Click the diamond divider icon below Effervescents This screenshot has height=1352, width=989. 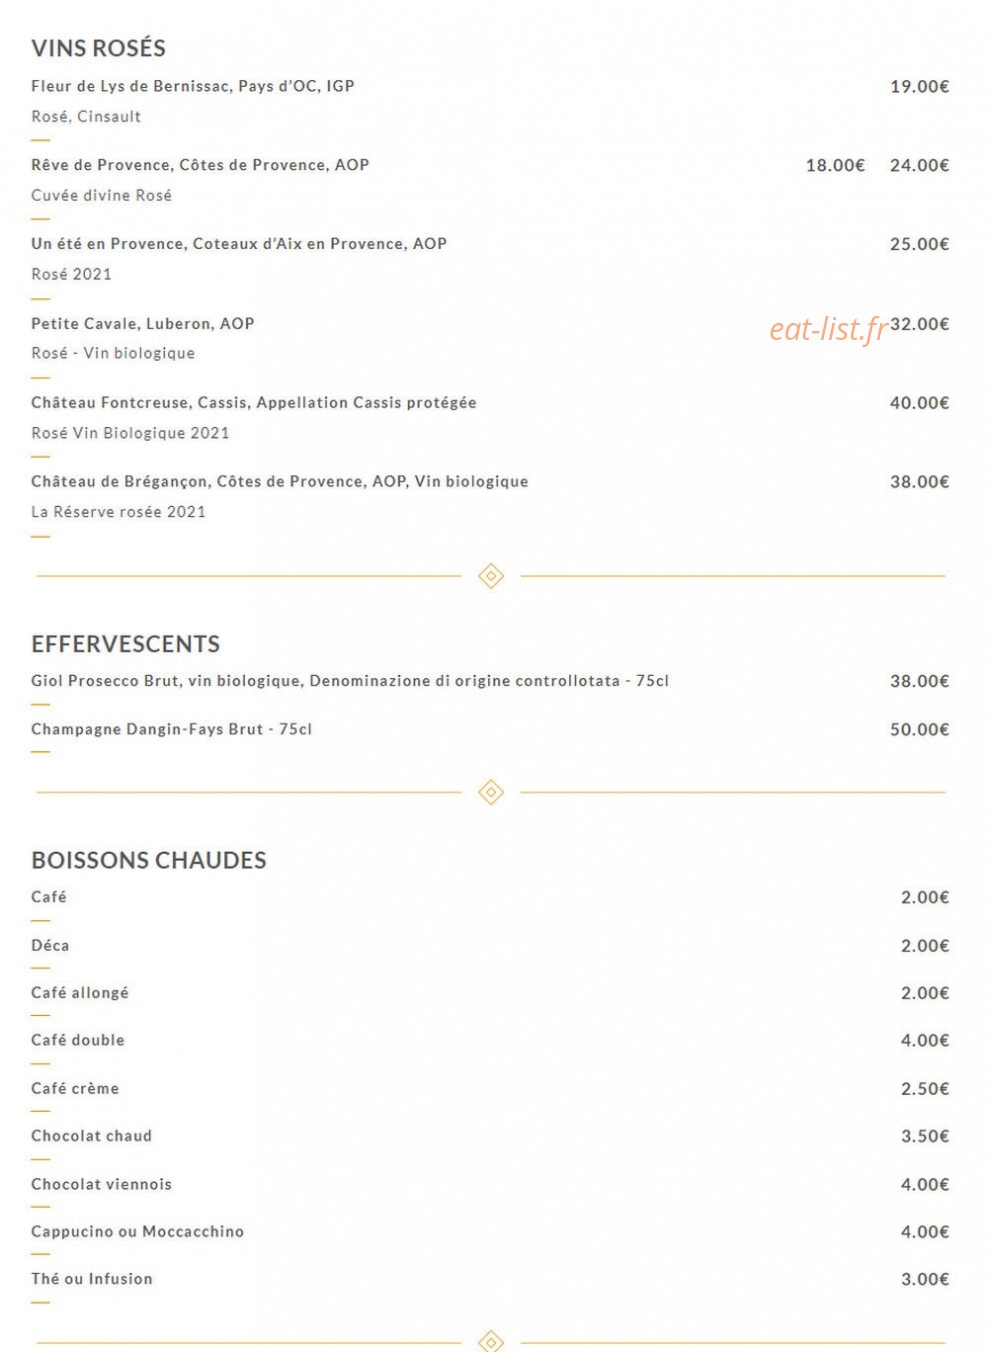coord(491,792)
